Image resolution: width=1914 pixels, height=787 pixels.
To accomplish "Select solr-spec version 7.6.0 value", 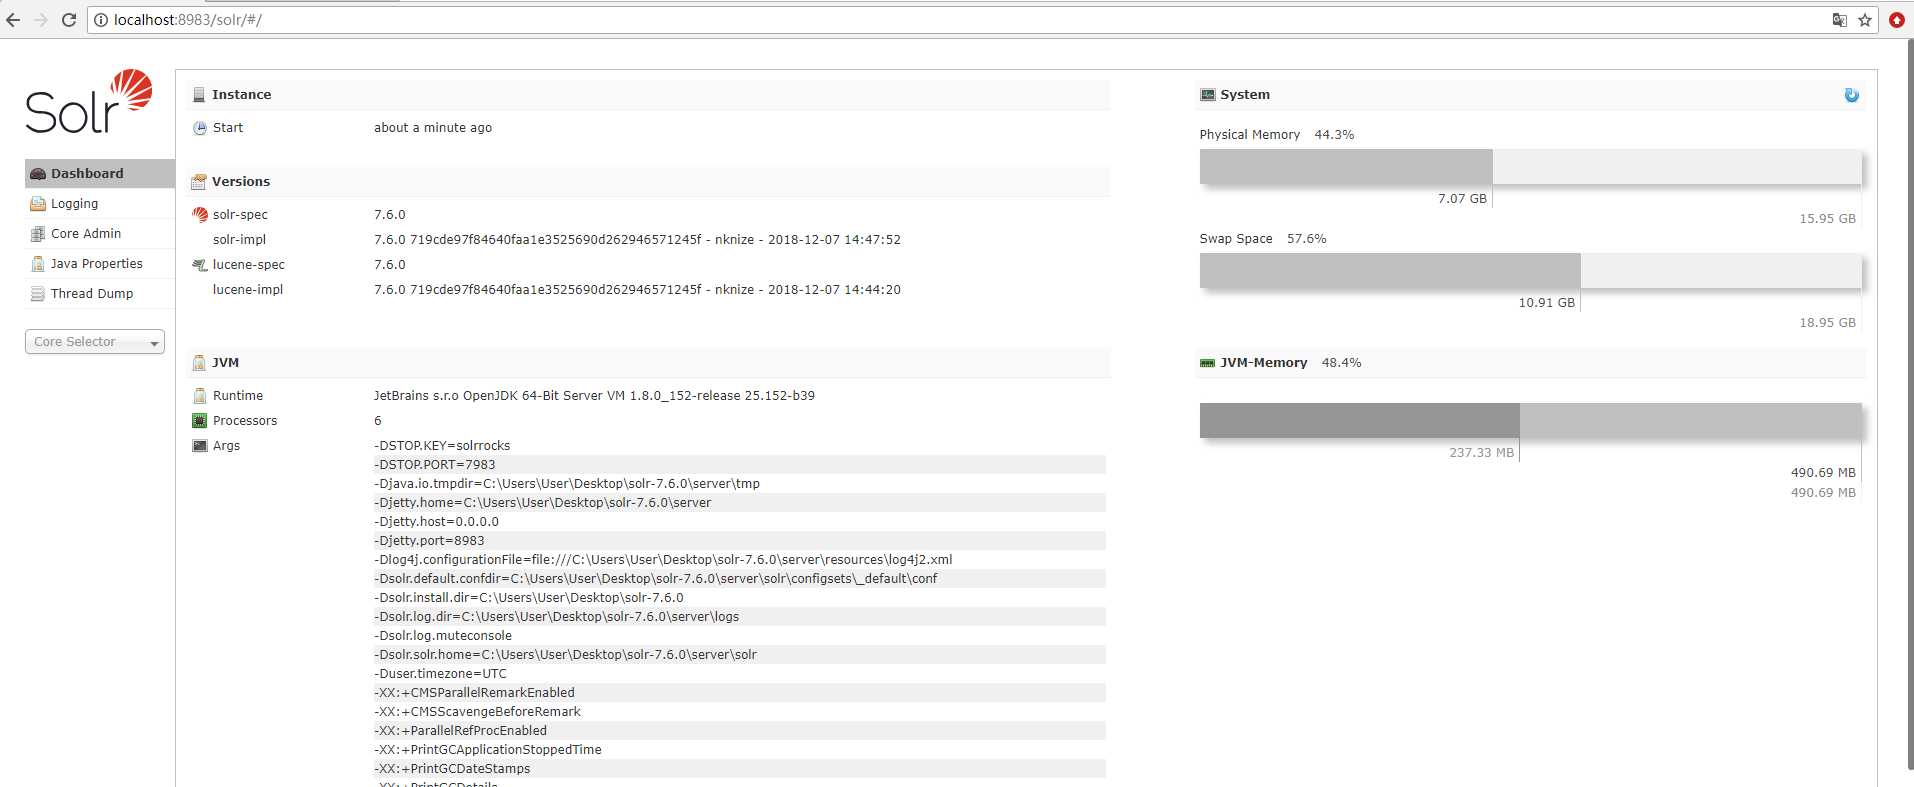I will [x=390, y=215].
